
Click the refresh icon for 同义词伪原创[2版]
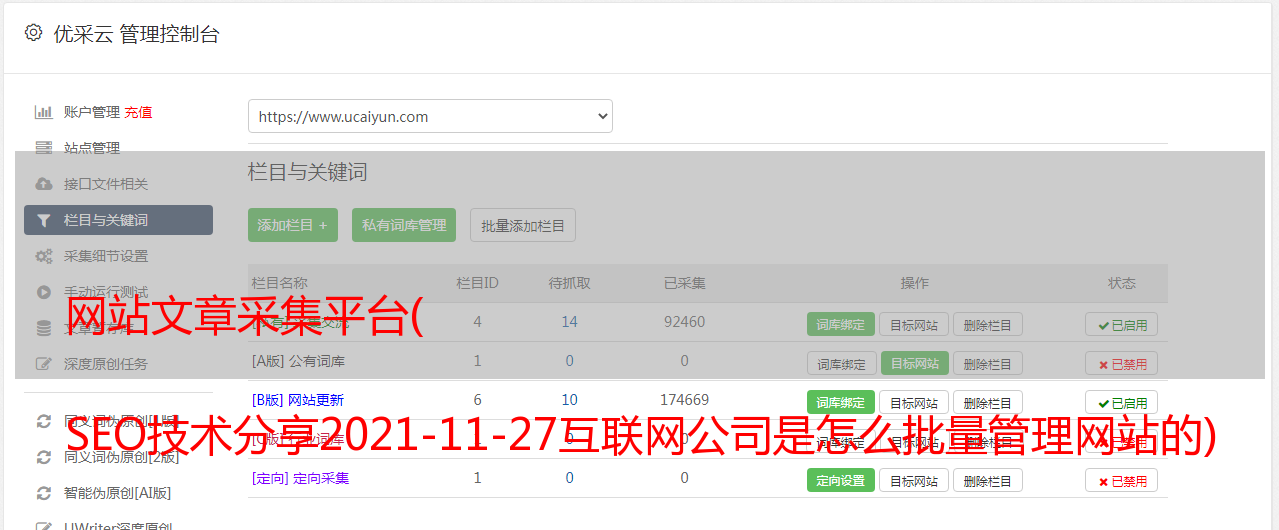pyautogui.click(x=44, y=457)
